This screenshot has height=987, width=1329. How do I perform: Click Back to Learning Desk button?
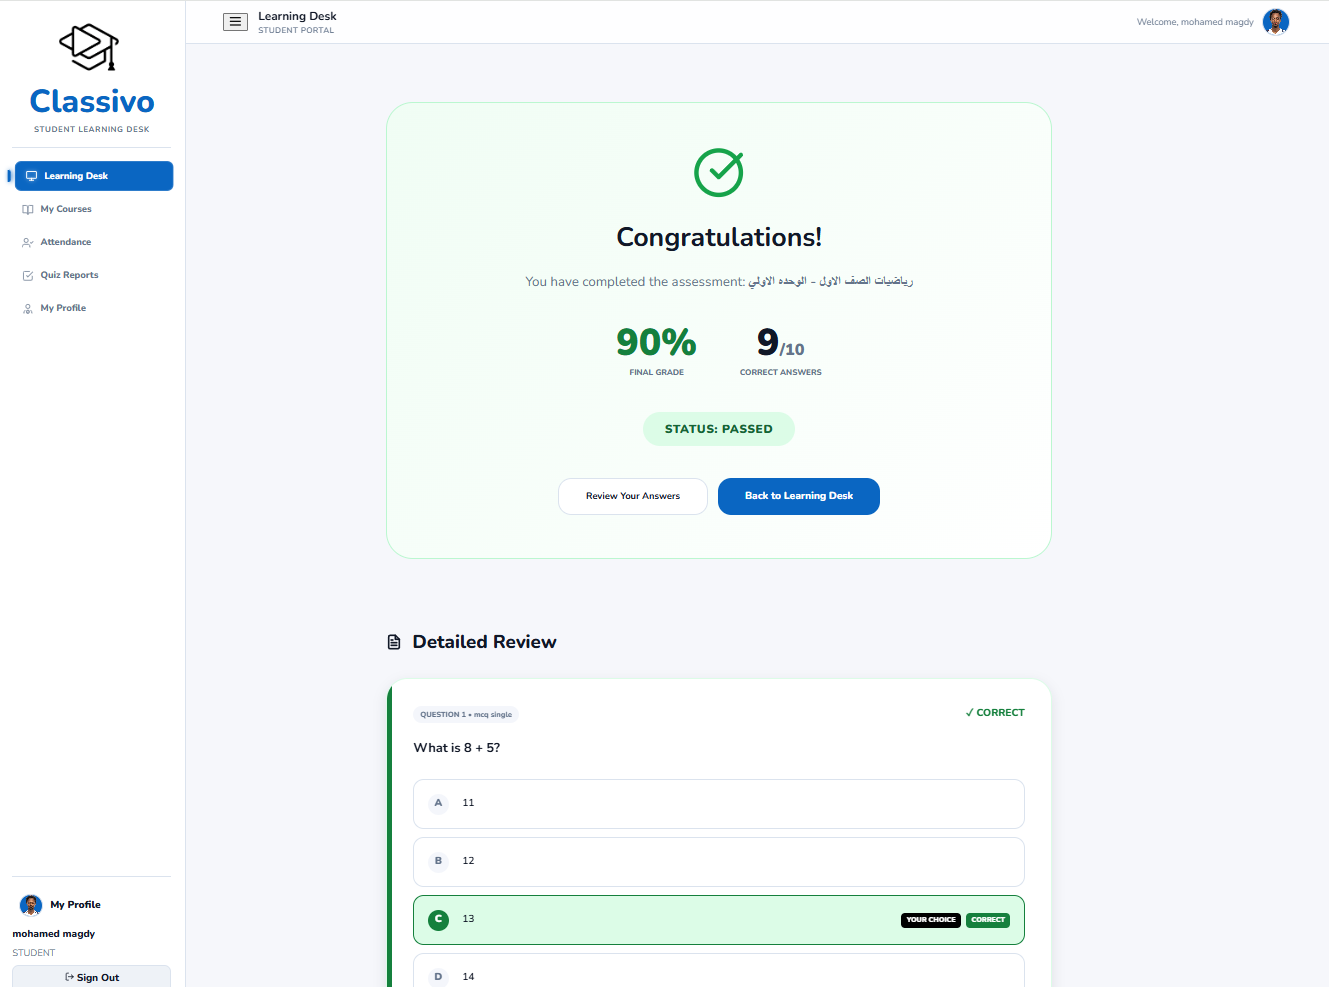799,496
